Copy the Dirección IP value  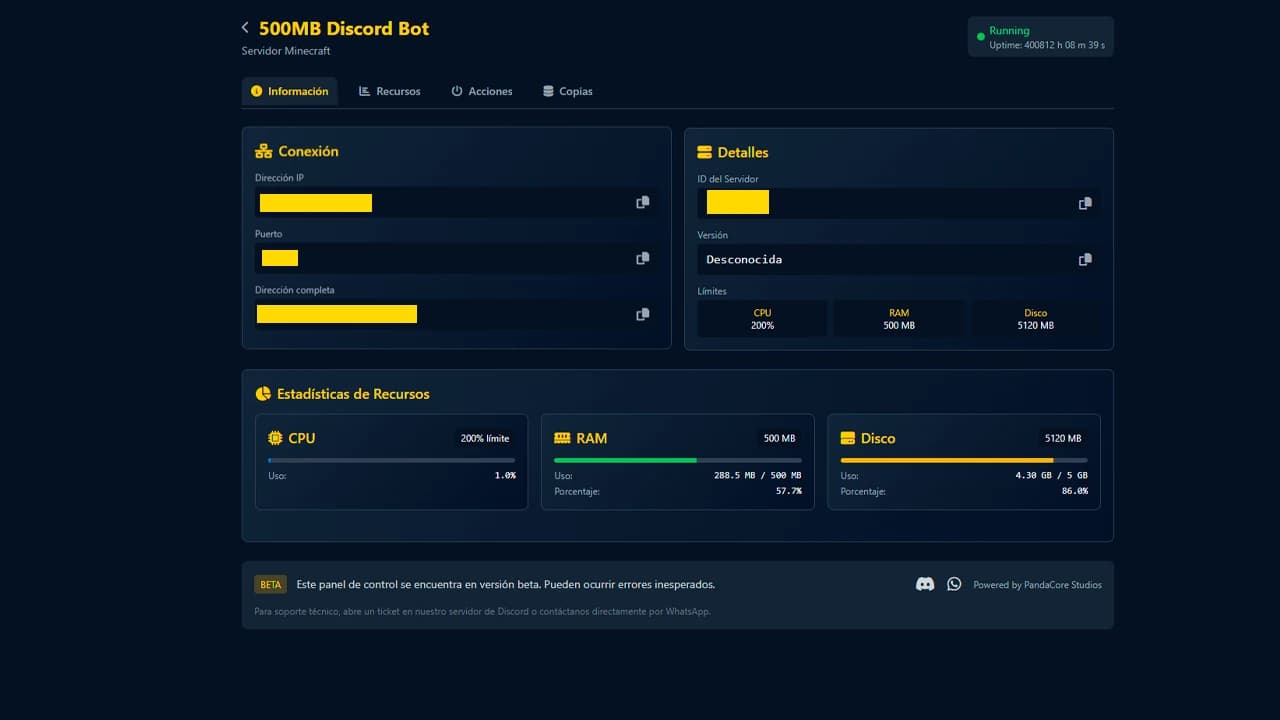tap(643, 202)
